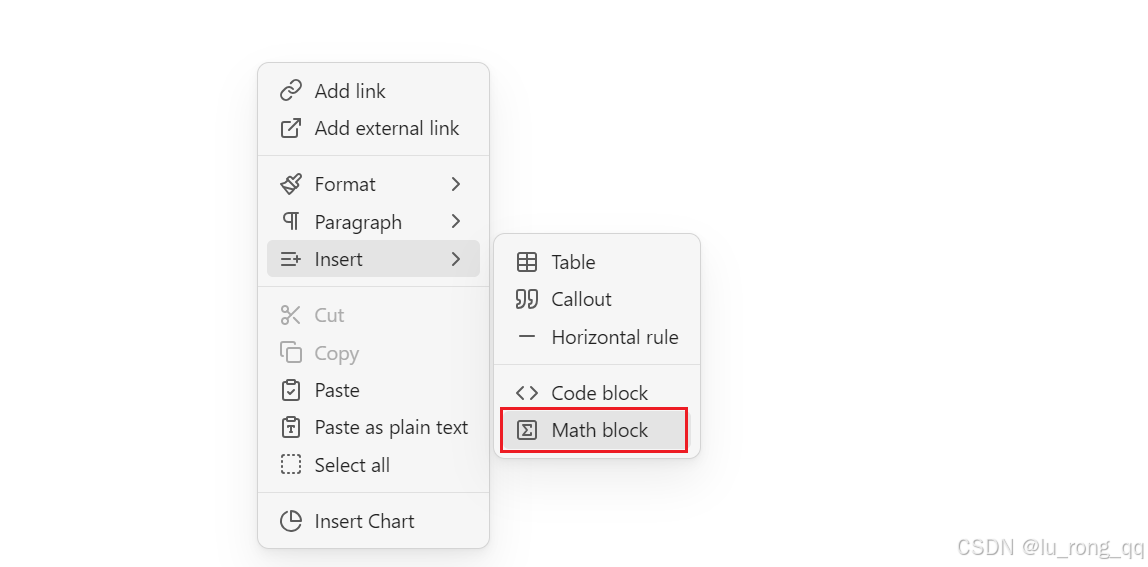The image size is (1148, 567).
Task: Click the pilcrow icon beside Paragraph
Action: point(291,221)
